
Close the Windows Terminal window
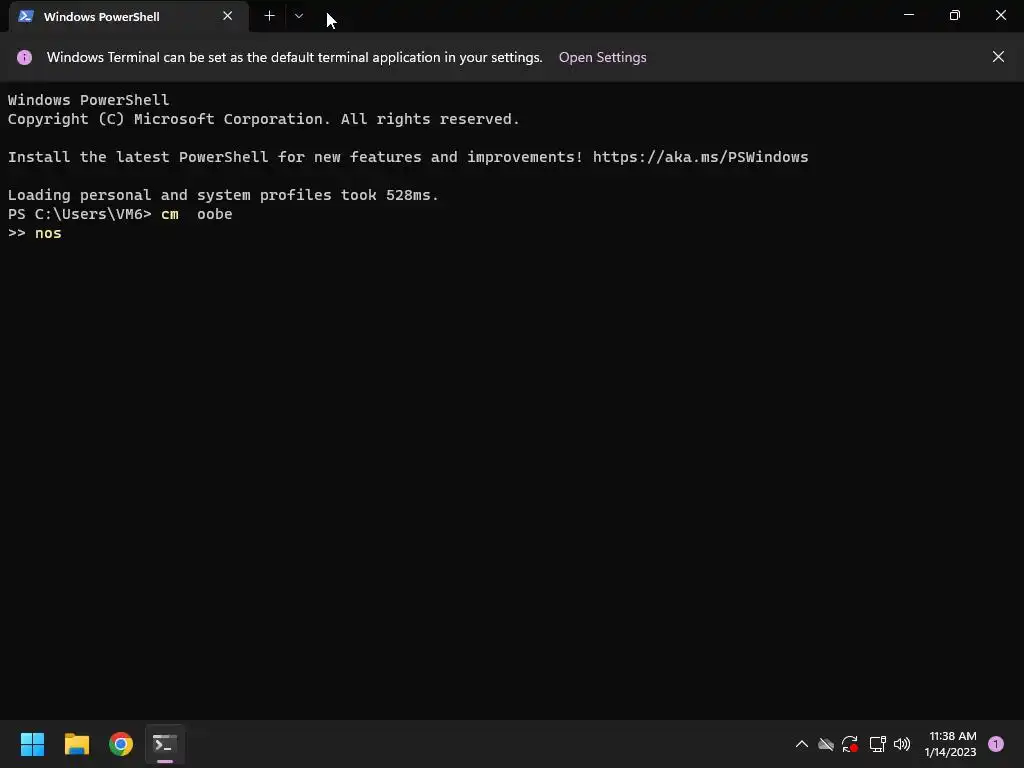tap(1000, 15)
